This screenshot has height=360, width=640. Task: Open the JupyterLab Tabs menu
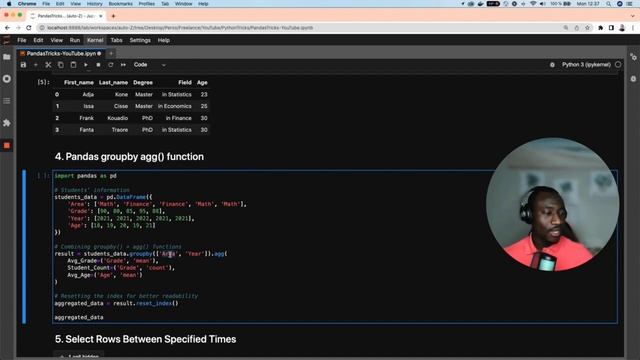point(116,40)
